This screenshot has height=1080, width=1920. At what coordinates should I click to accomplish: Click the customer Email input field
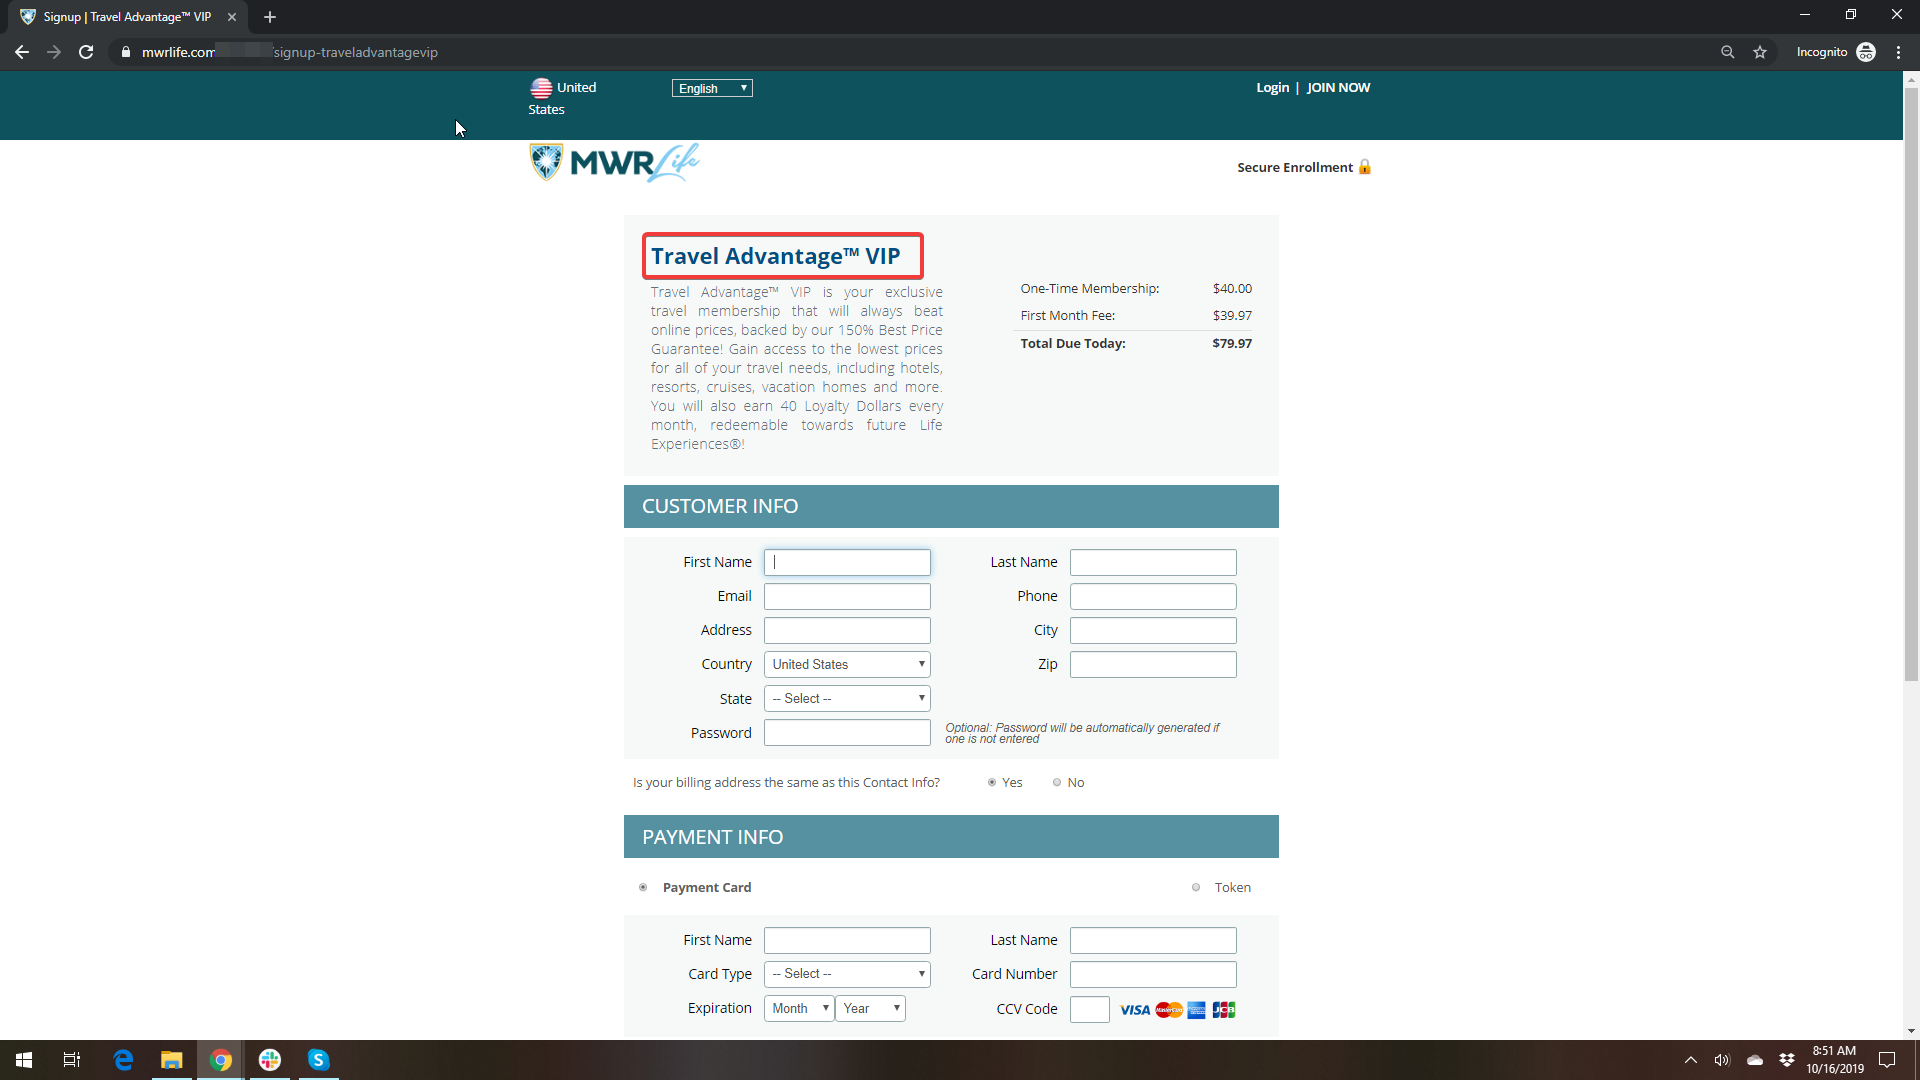coord(847,597)
